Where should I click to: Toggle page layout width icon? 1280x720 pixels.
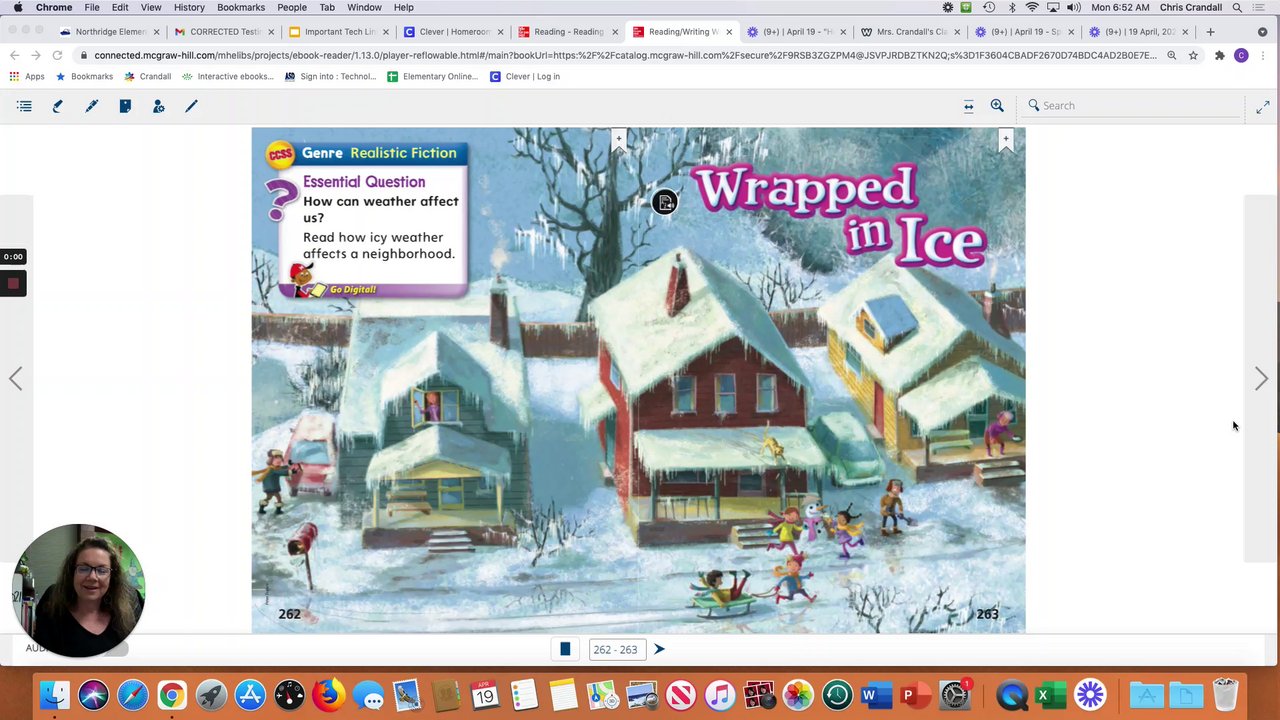tap(968, 106)
